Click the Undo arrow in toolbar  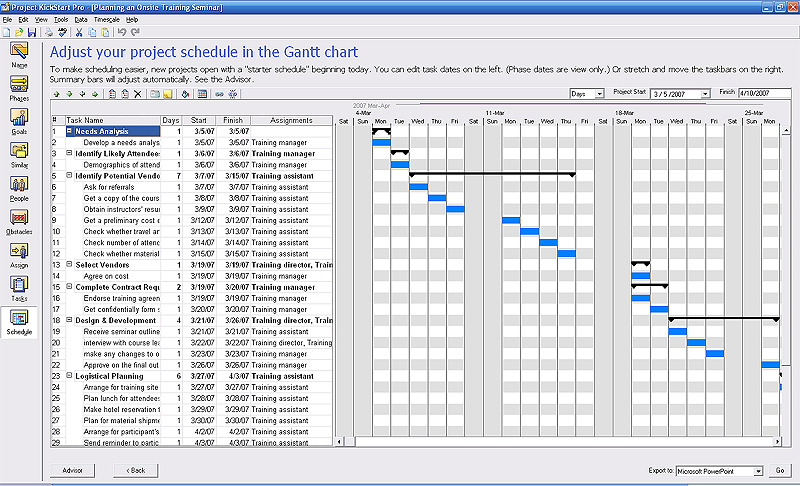(121, 32)
